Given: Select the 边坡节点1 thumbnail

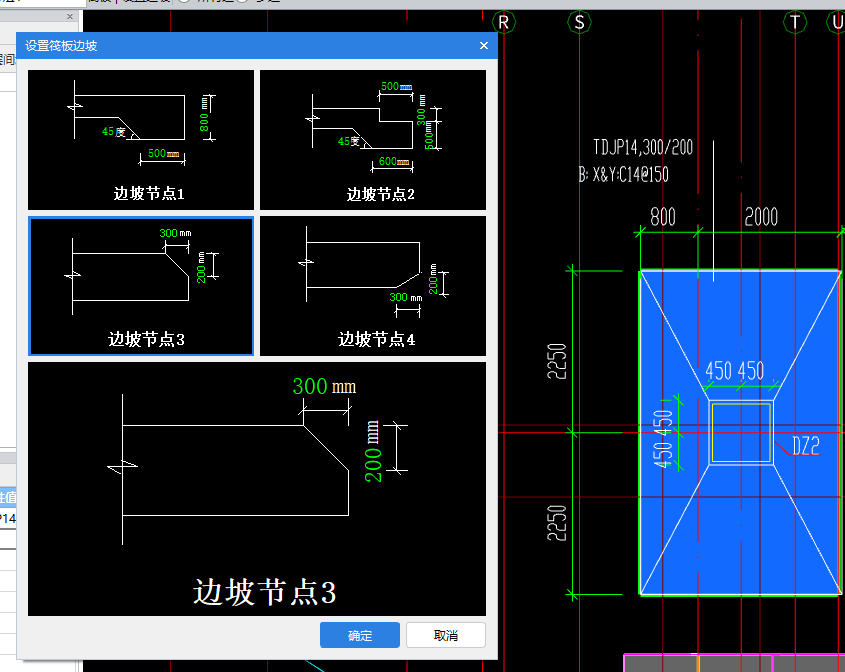Looking at the screenshot, I should (141, 140).
